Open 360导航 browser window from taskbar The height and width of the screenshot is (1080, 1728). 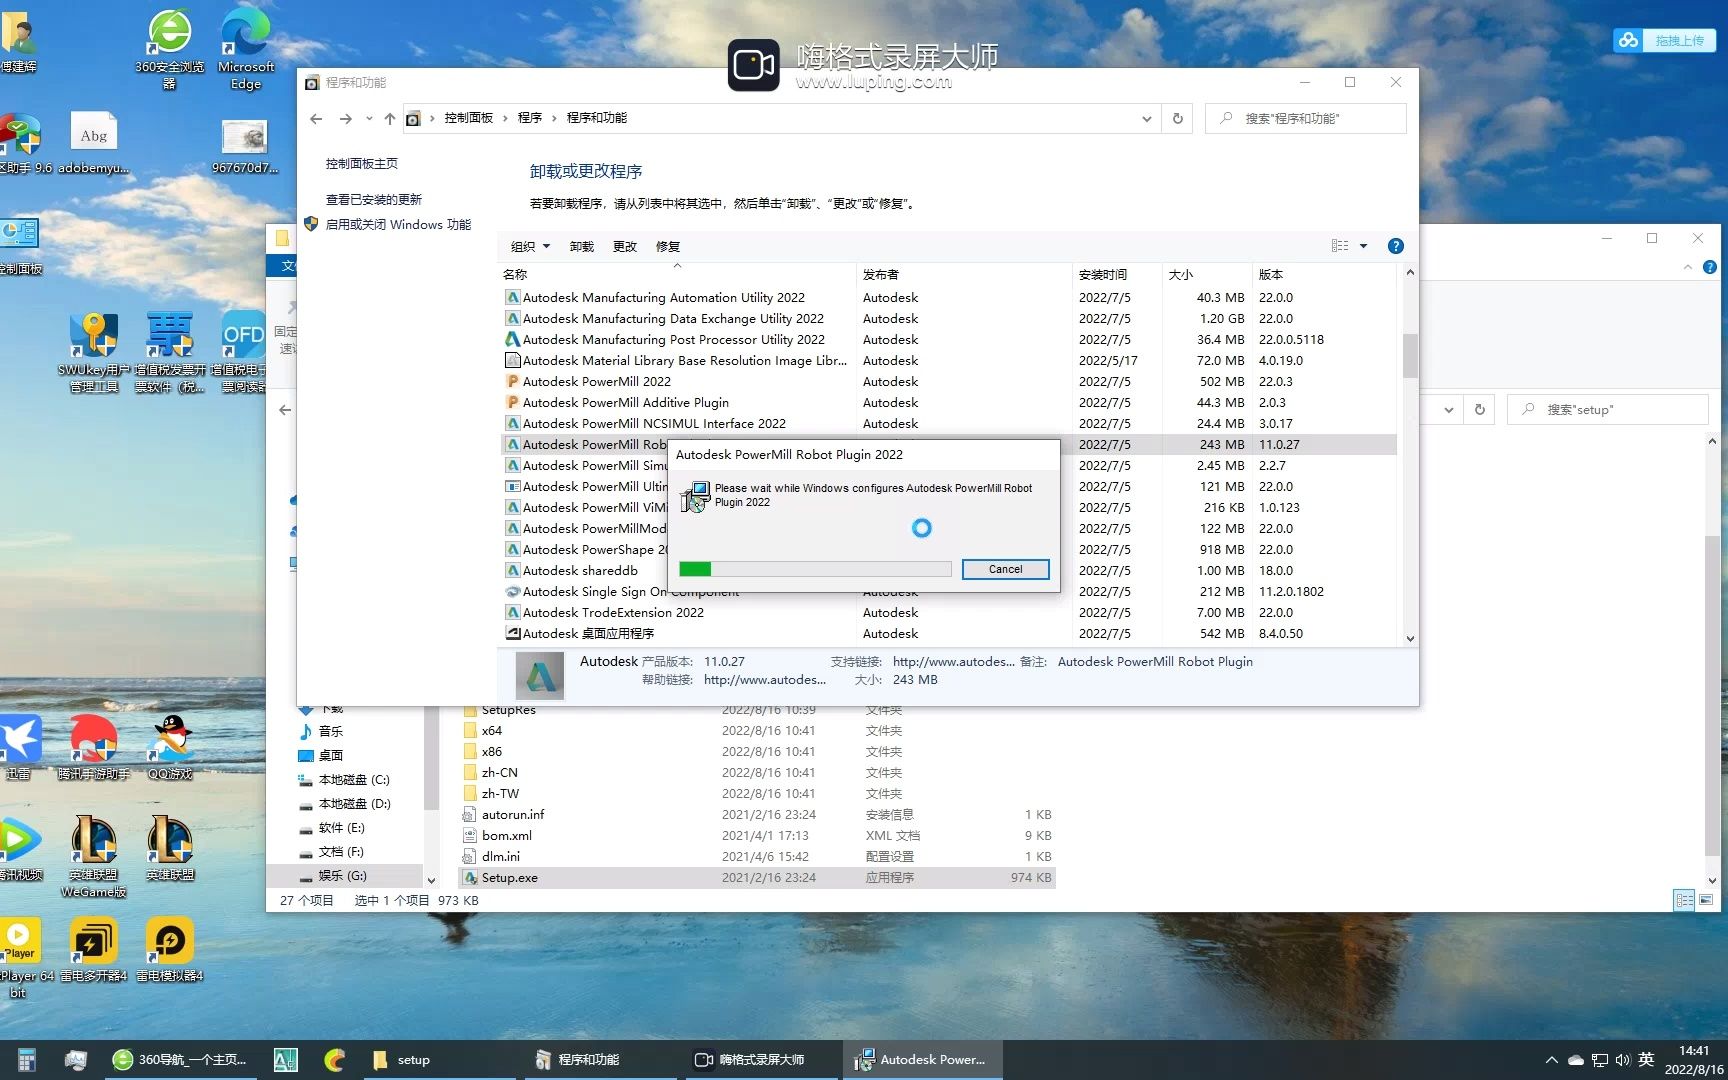(180, 1059)
